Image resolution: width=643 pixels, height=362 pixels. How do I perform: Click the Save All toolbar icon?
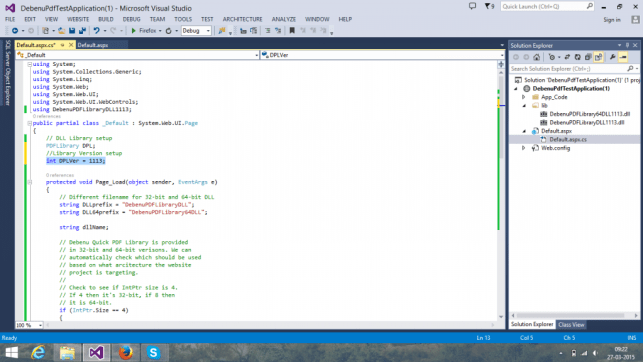(x=82, y=31)
